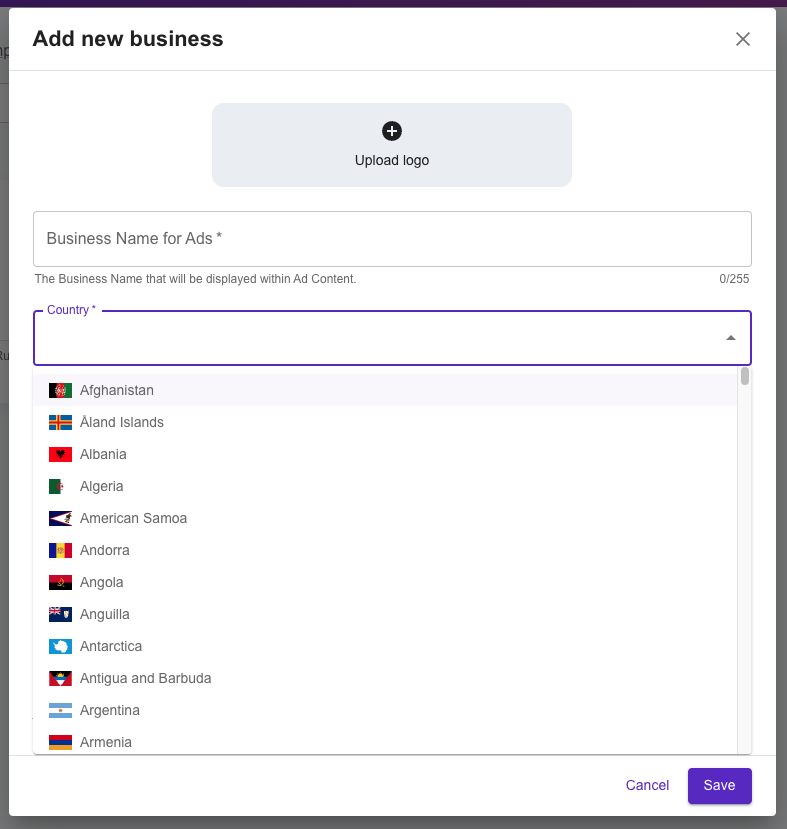Click the Åland Islands flag icon
Screen dimensions: 787x829
pyautogui.click(x=60, y=422)
